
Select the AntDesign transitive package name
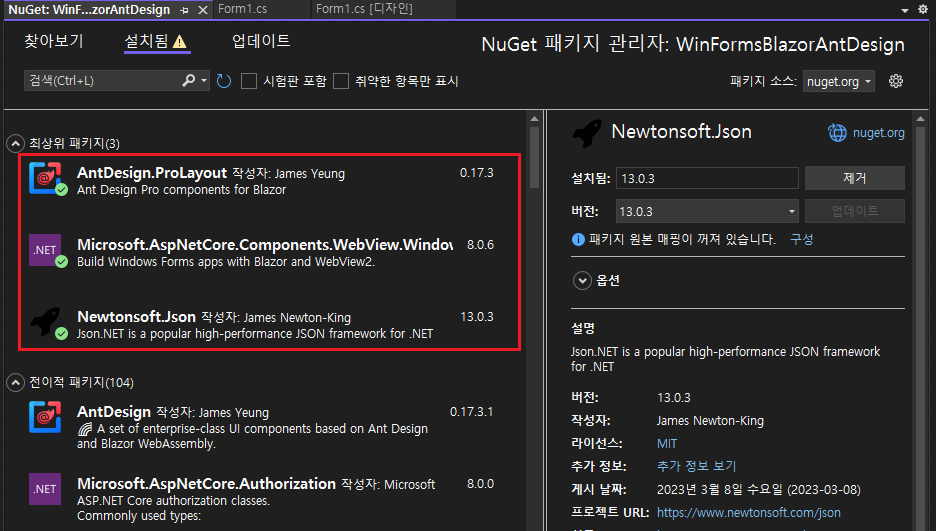coord(113,412)
